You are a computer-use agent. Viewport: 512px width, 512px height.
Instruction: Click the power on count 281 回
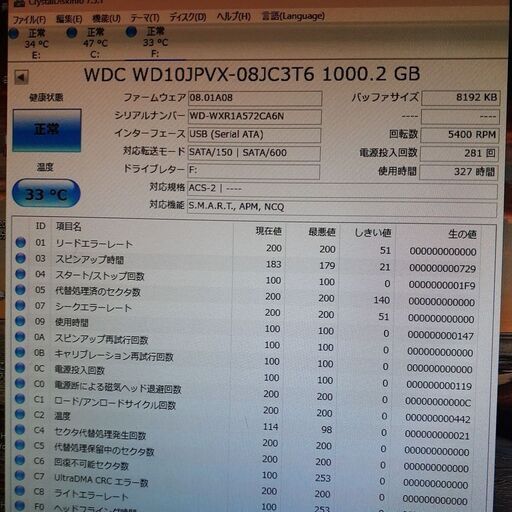pyautogui.click(x=459, y=154)
